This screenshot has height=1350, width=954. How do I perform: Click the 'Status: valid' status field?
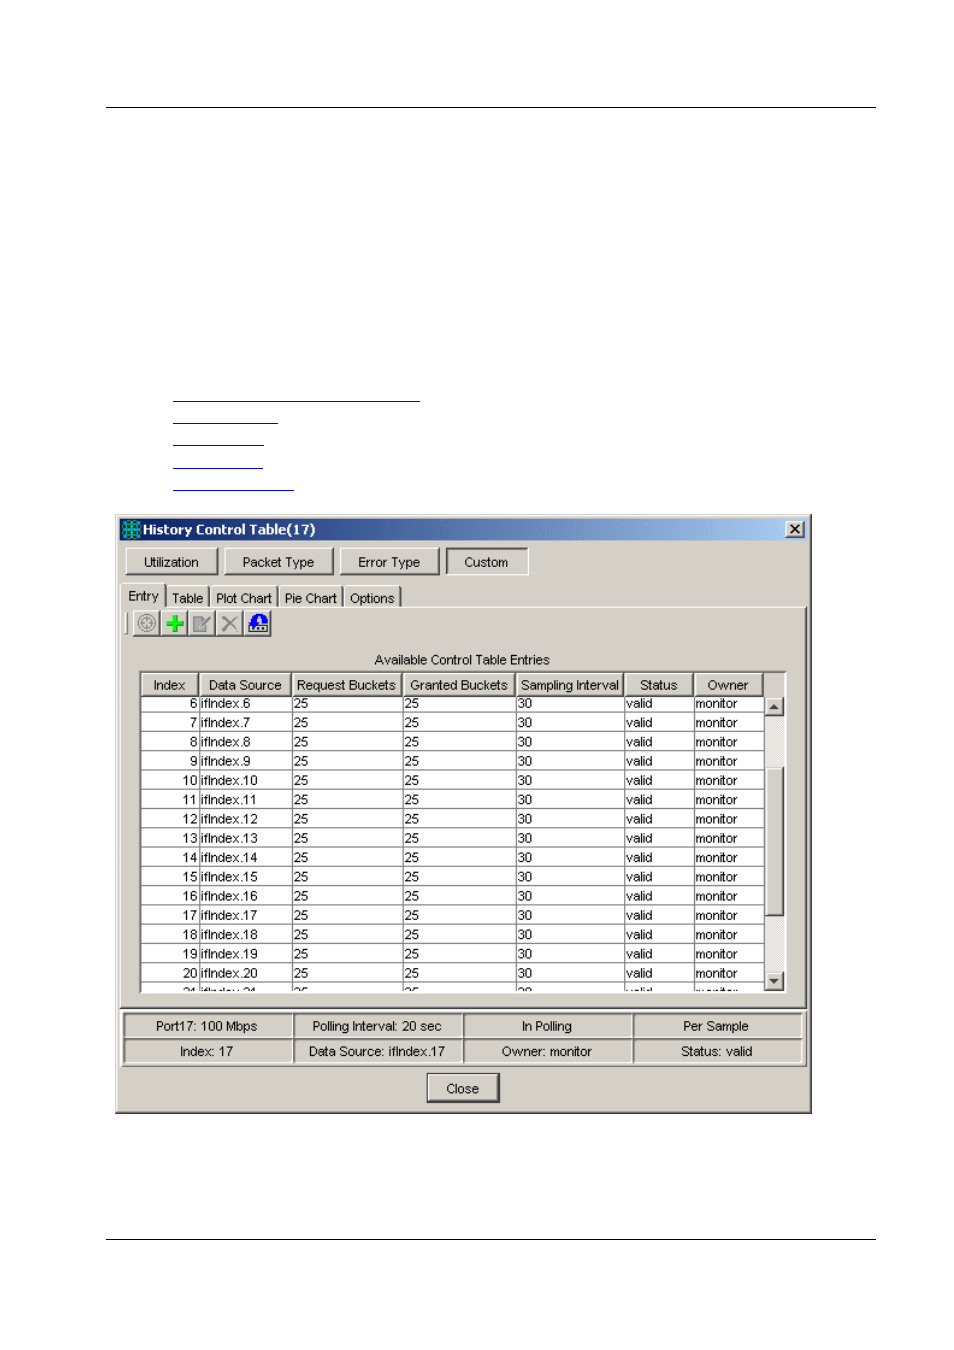tap(716, 1051)
